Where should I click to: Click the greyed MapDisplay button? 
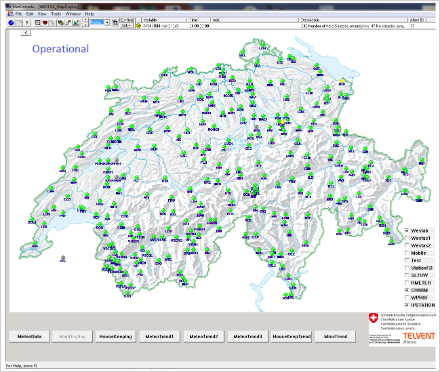[x=72, y=336]
